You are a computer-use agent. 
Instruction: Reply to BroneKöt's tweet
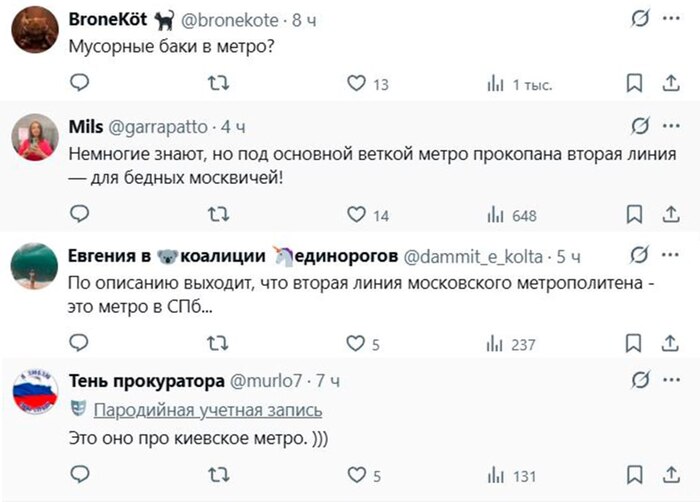click(x=80, y=84)
